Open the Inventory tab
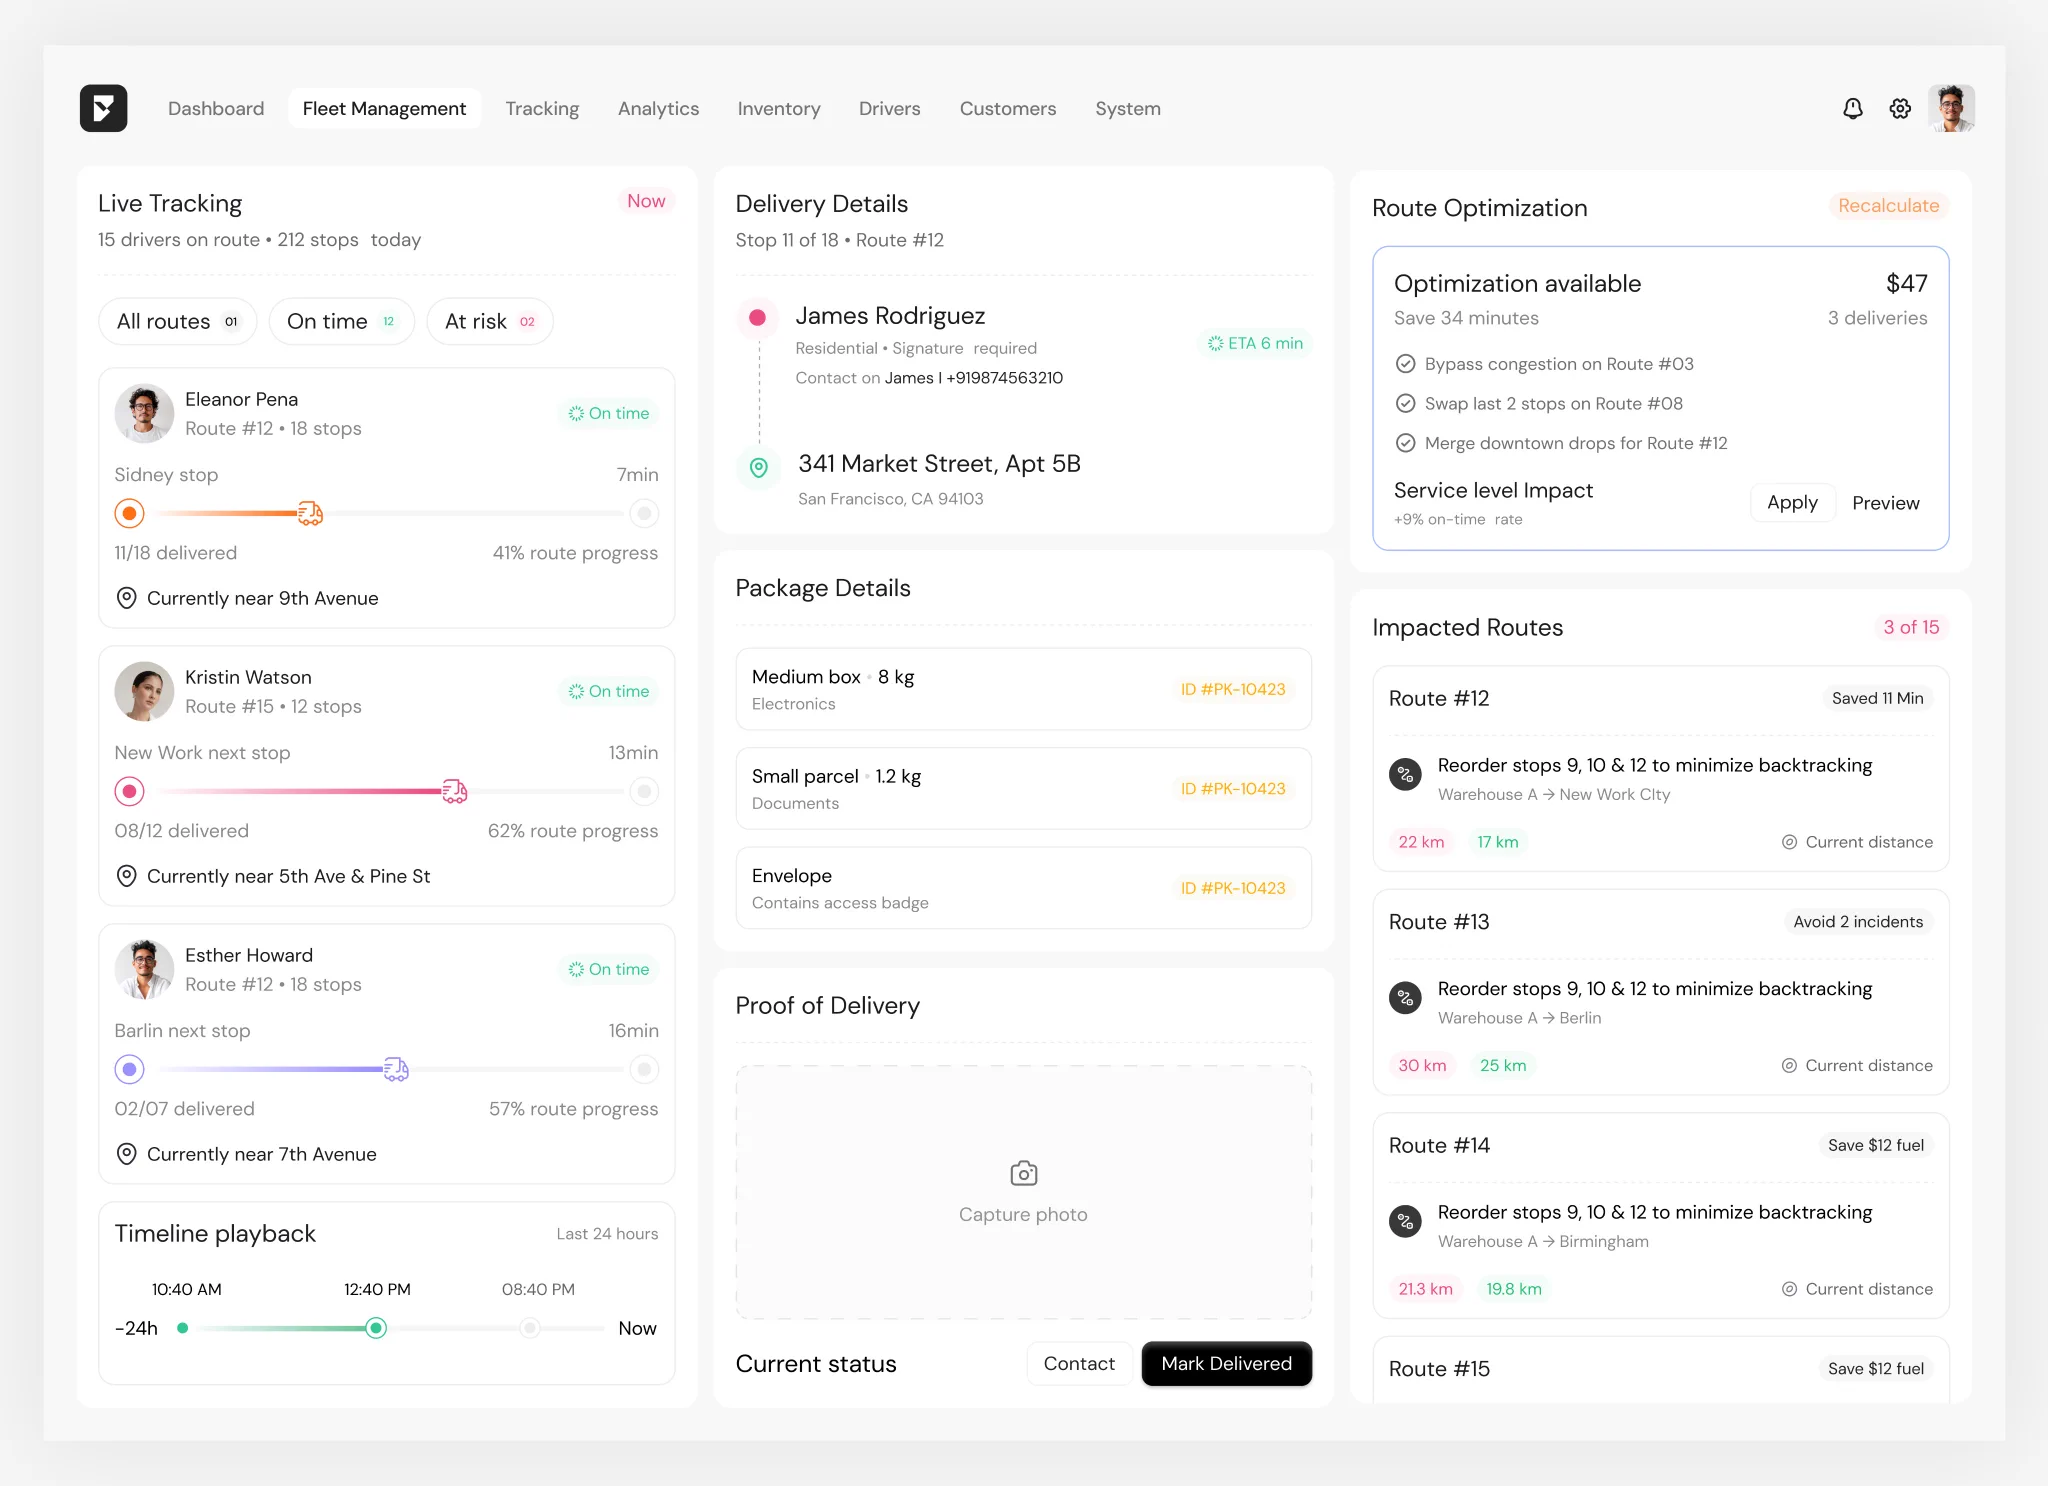Image resolution: width=2048 pixels, height=1486 pixels. 779,108
